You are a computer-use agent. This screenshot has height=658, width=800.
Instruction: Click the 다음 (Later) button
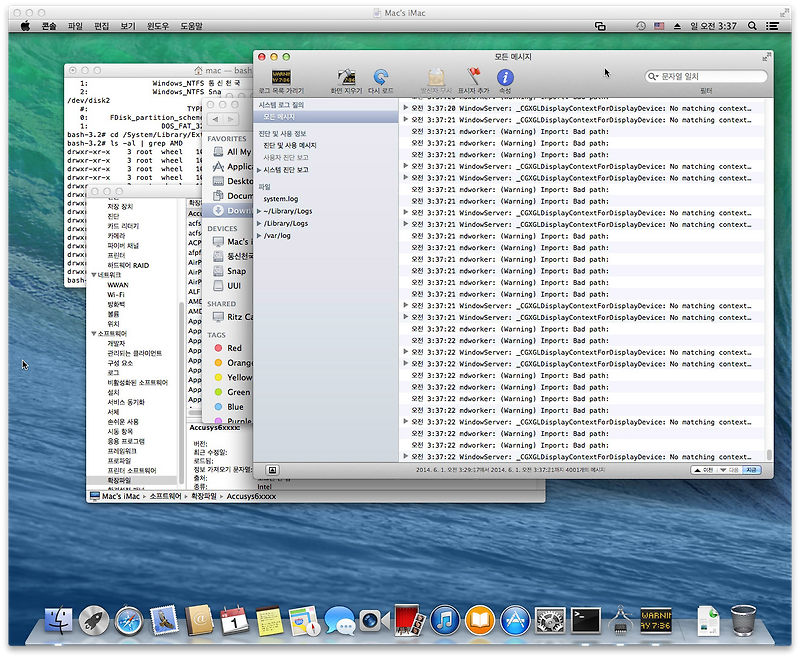(x=730, y=470)
